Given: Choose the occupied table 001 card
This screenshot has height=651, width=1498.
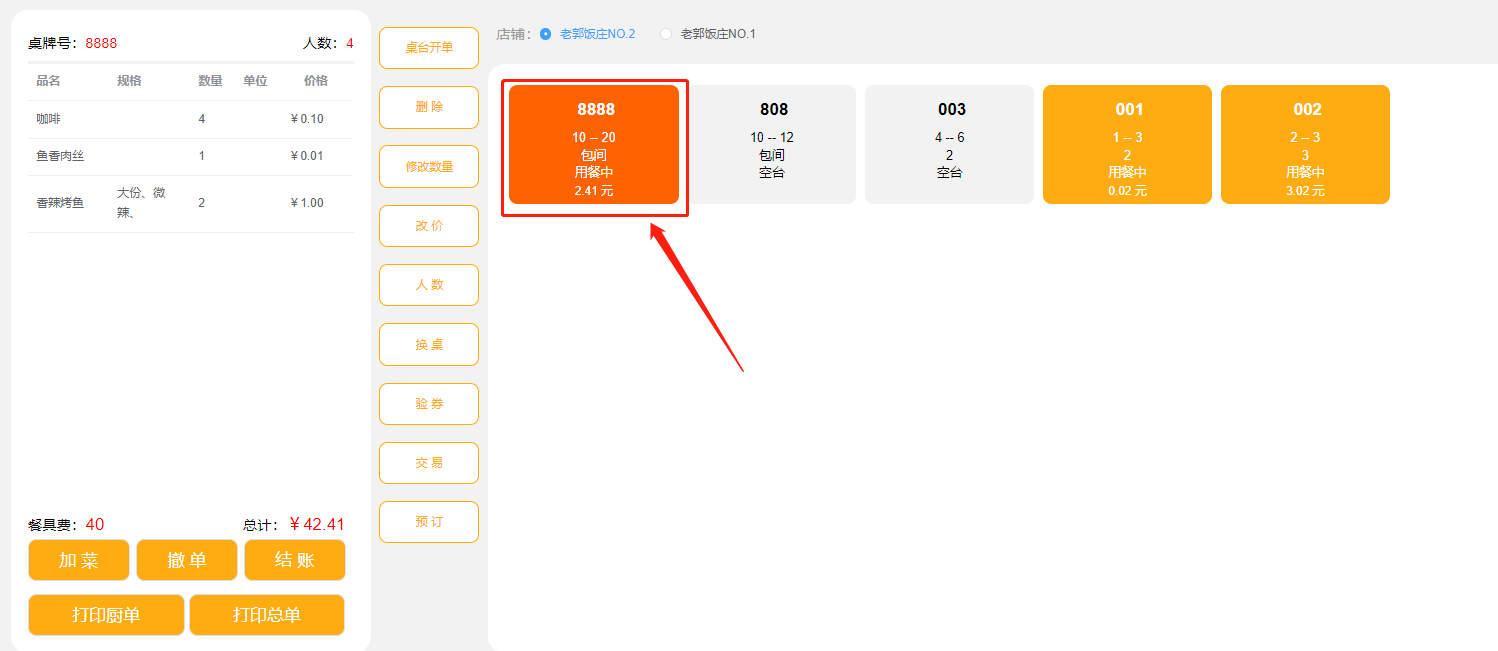Looking at the screenshot, I should coord(1128,144).
